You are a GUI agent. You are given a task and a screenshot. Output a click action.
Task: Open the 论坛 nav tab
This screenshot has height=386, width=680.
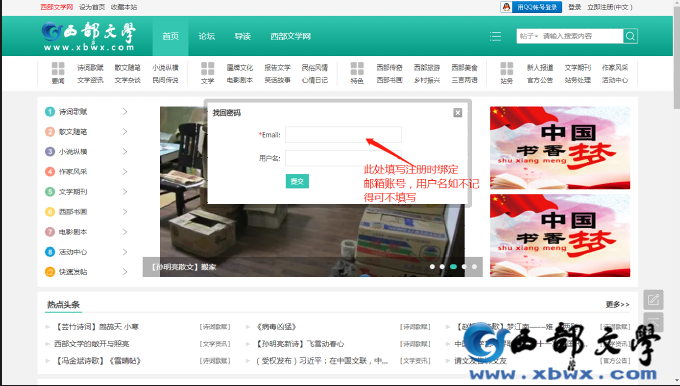coord(206,36)
